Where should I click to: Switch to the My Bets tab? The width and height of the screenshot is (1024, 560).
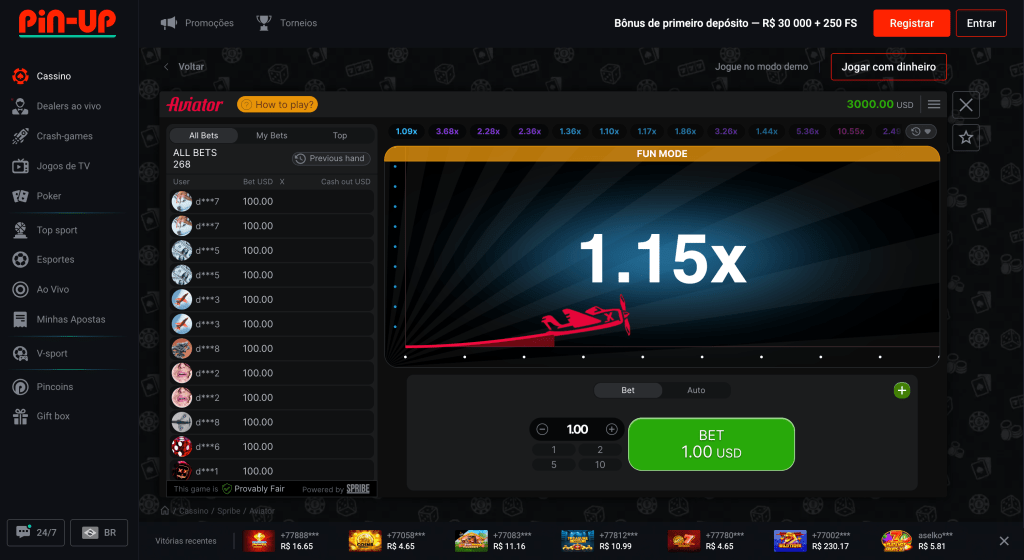(x=271, y=135)
